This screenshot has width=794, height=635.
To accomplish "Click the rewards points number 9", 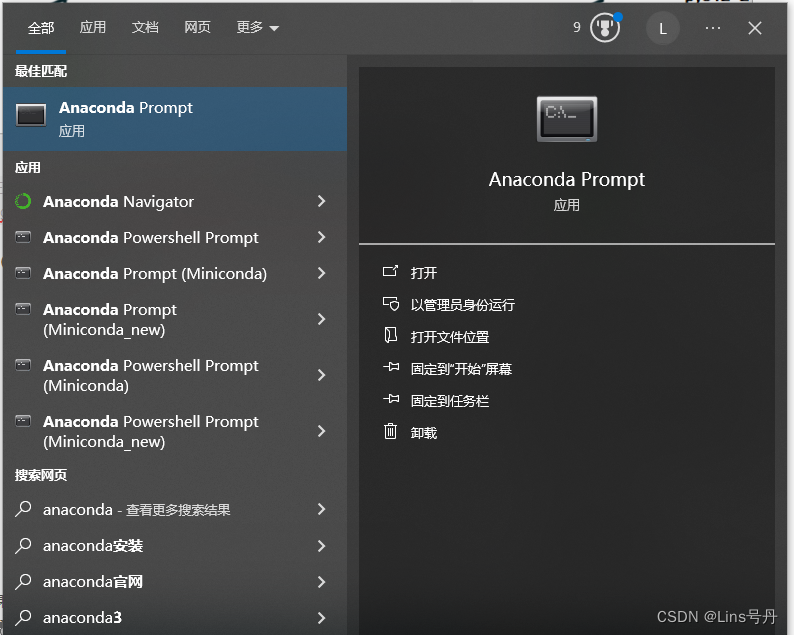I will click(x=576, y=27).
